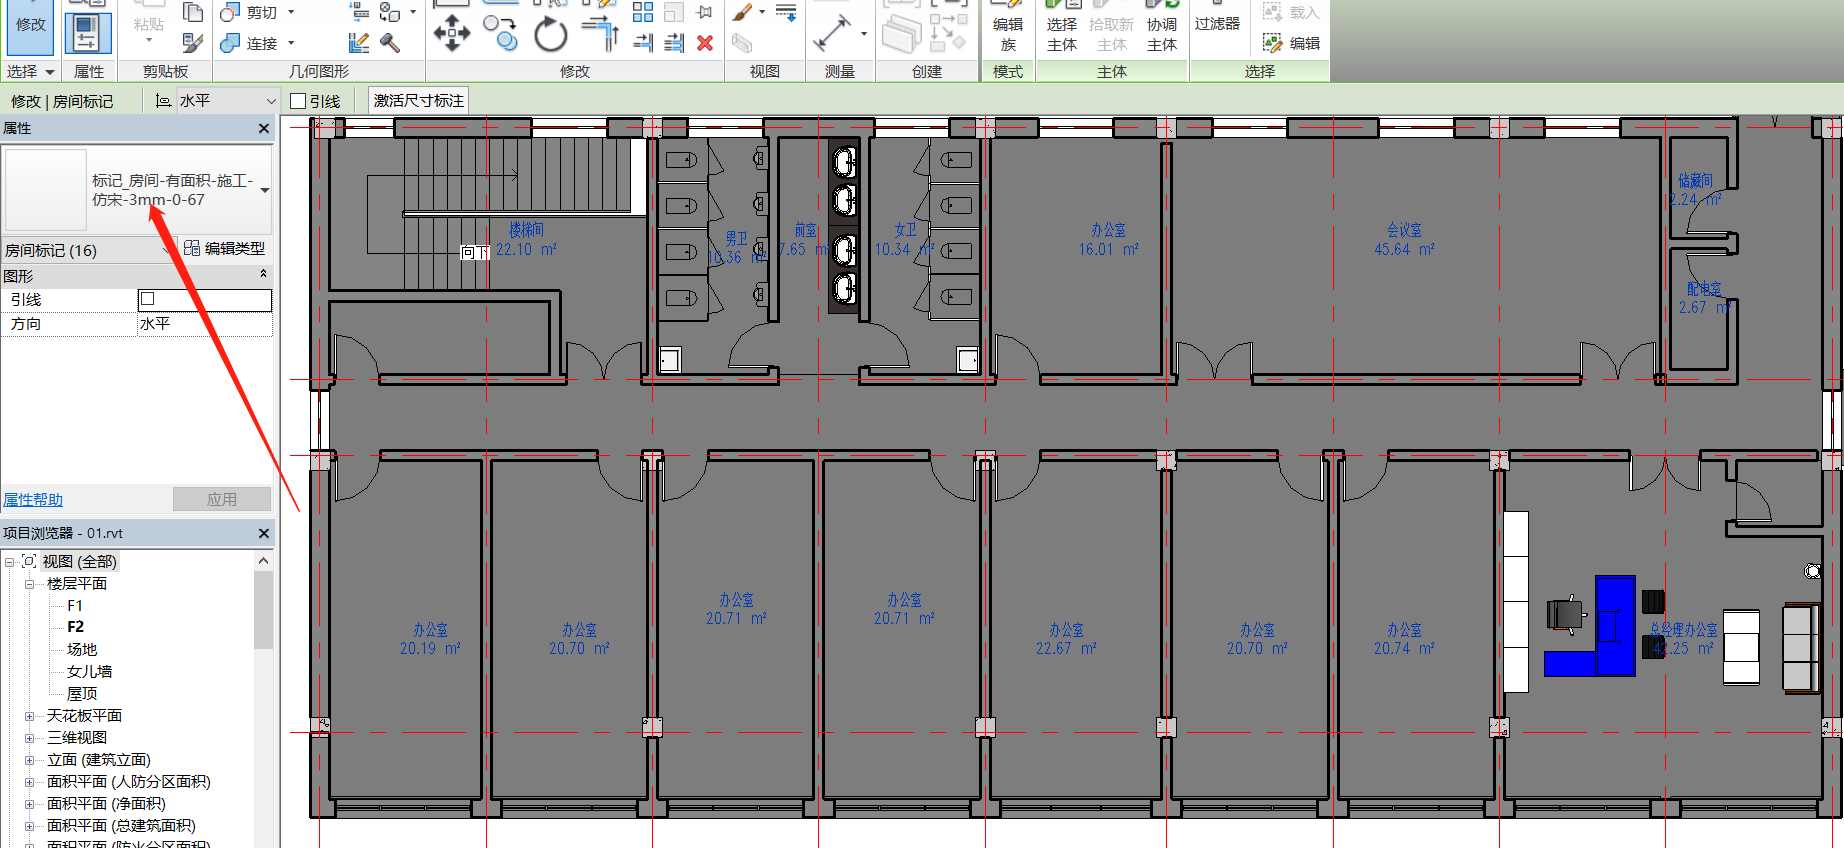Viewport: 1844px width, 848px height.
Task: Select 屋顶 in the project browser
Action: coord(82,694)
